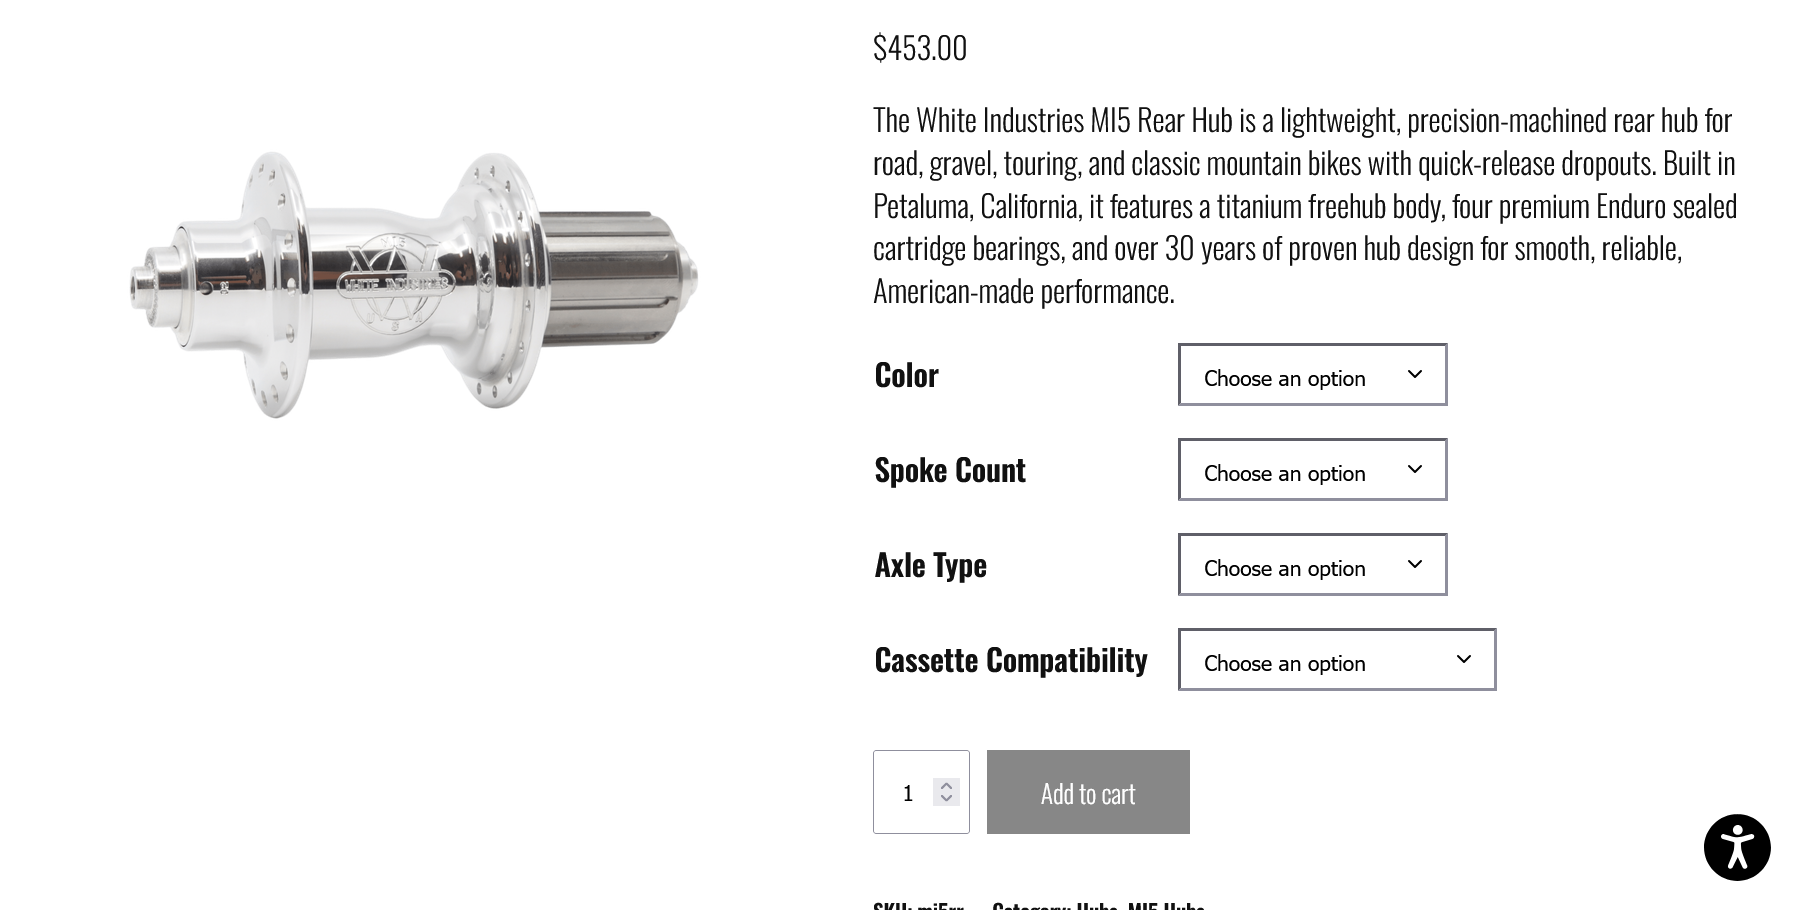Focus the quantity number field
The image size is (1801, 910).
(908, 792)
